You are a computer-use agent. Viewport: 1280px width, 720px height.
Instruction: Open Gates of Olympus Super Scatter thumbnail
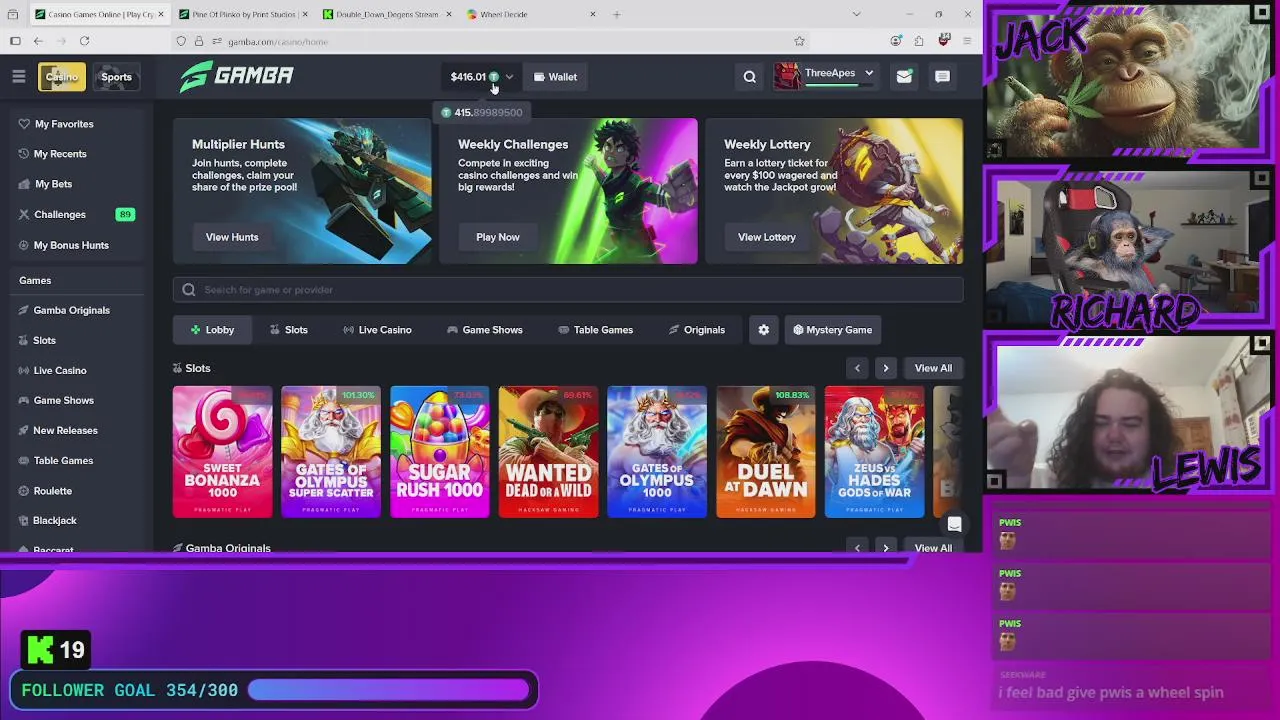pyautogui.click(x=331, y=452)
